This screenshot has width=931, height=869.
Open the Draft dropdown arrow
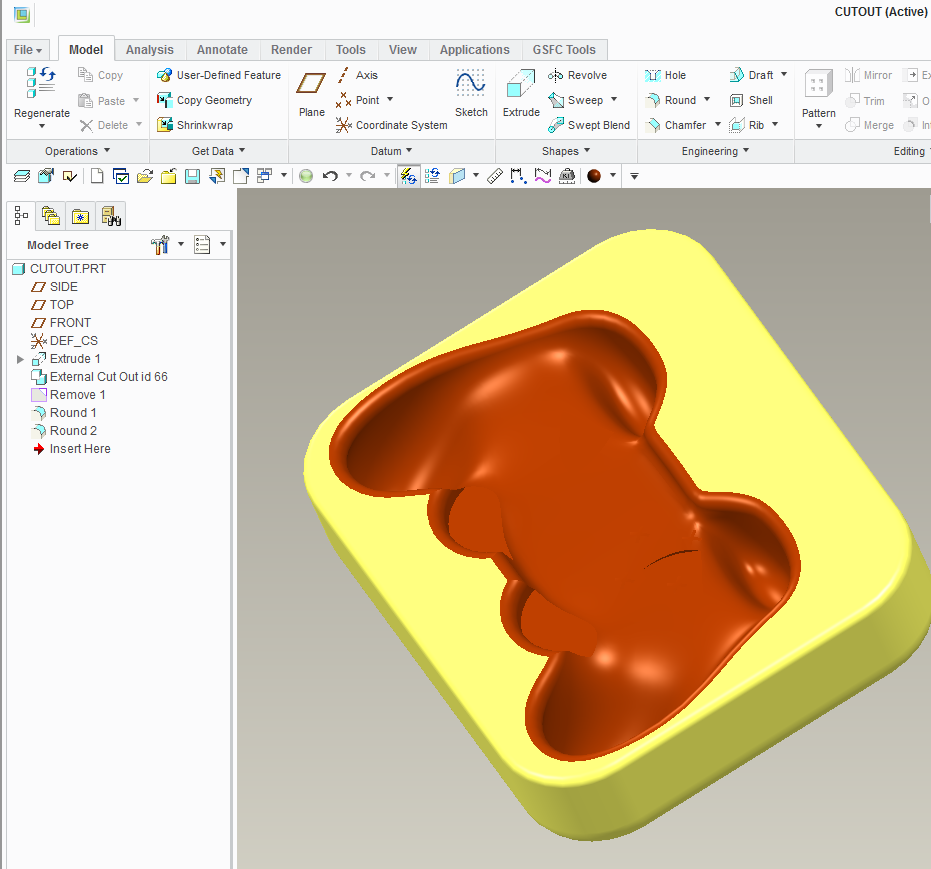click(x=784, y=75)
